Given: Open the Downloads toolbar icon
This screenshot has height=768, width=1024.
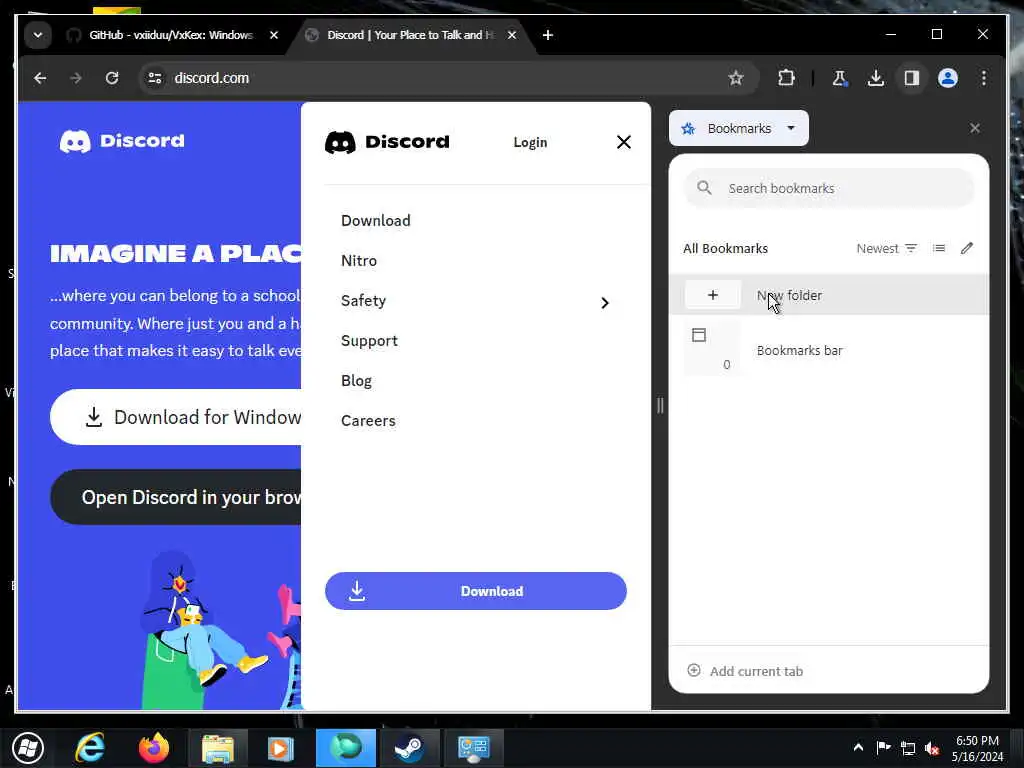Looking at the screenshot, I should [876, 78].
